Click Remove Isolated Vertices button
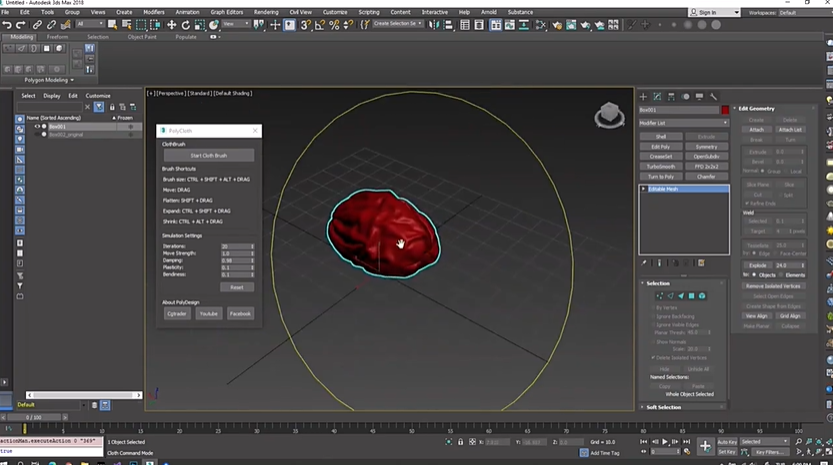Viewport: 833px width, 465px height. coord(773,286)
